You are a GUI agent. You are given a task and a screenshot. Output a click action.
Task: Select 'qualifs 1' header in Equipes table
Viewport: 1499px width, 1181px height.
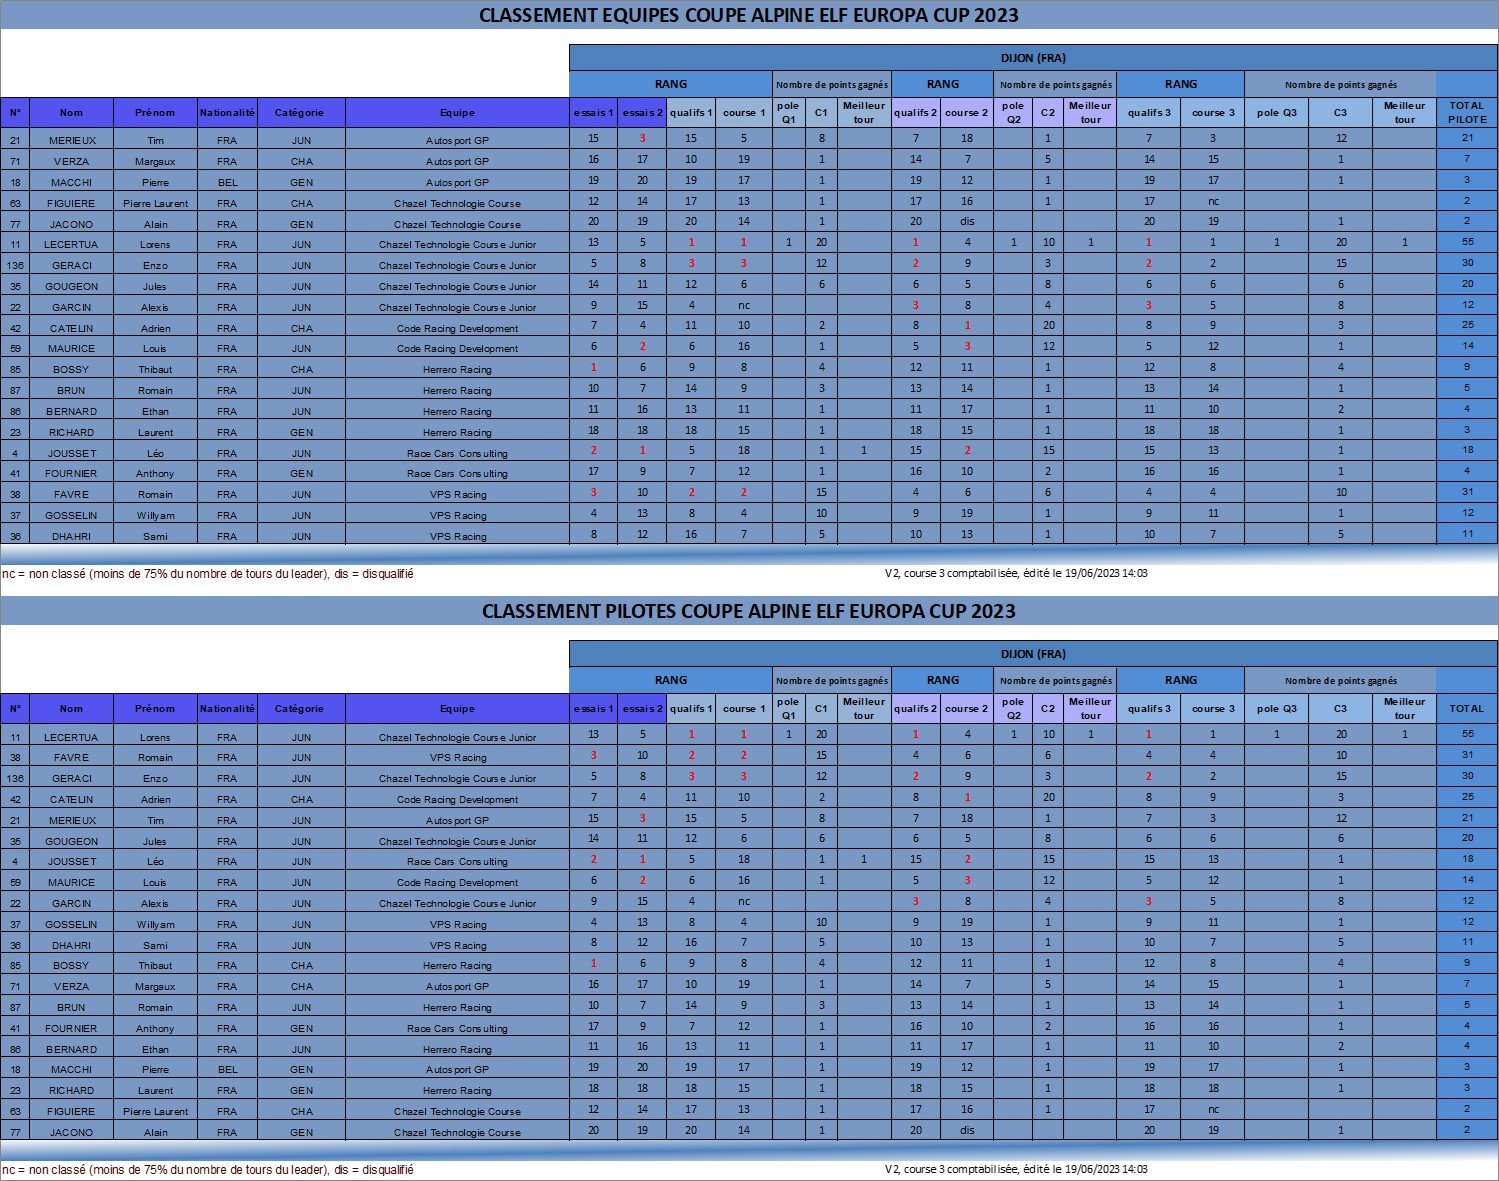coord(691,113)
